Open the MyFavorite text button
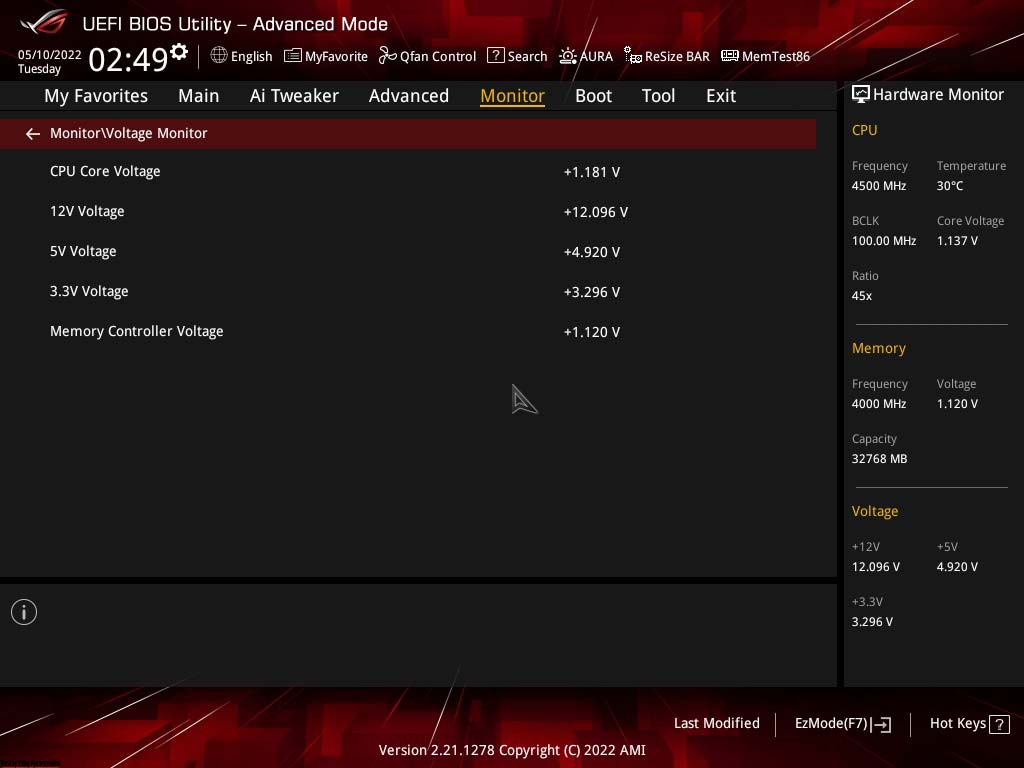 [x=336, y=56]
